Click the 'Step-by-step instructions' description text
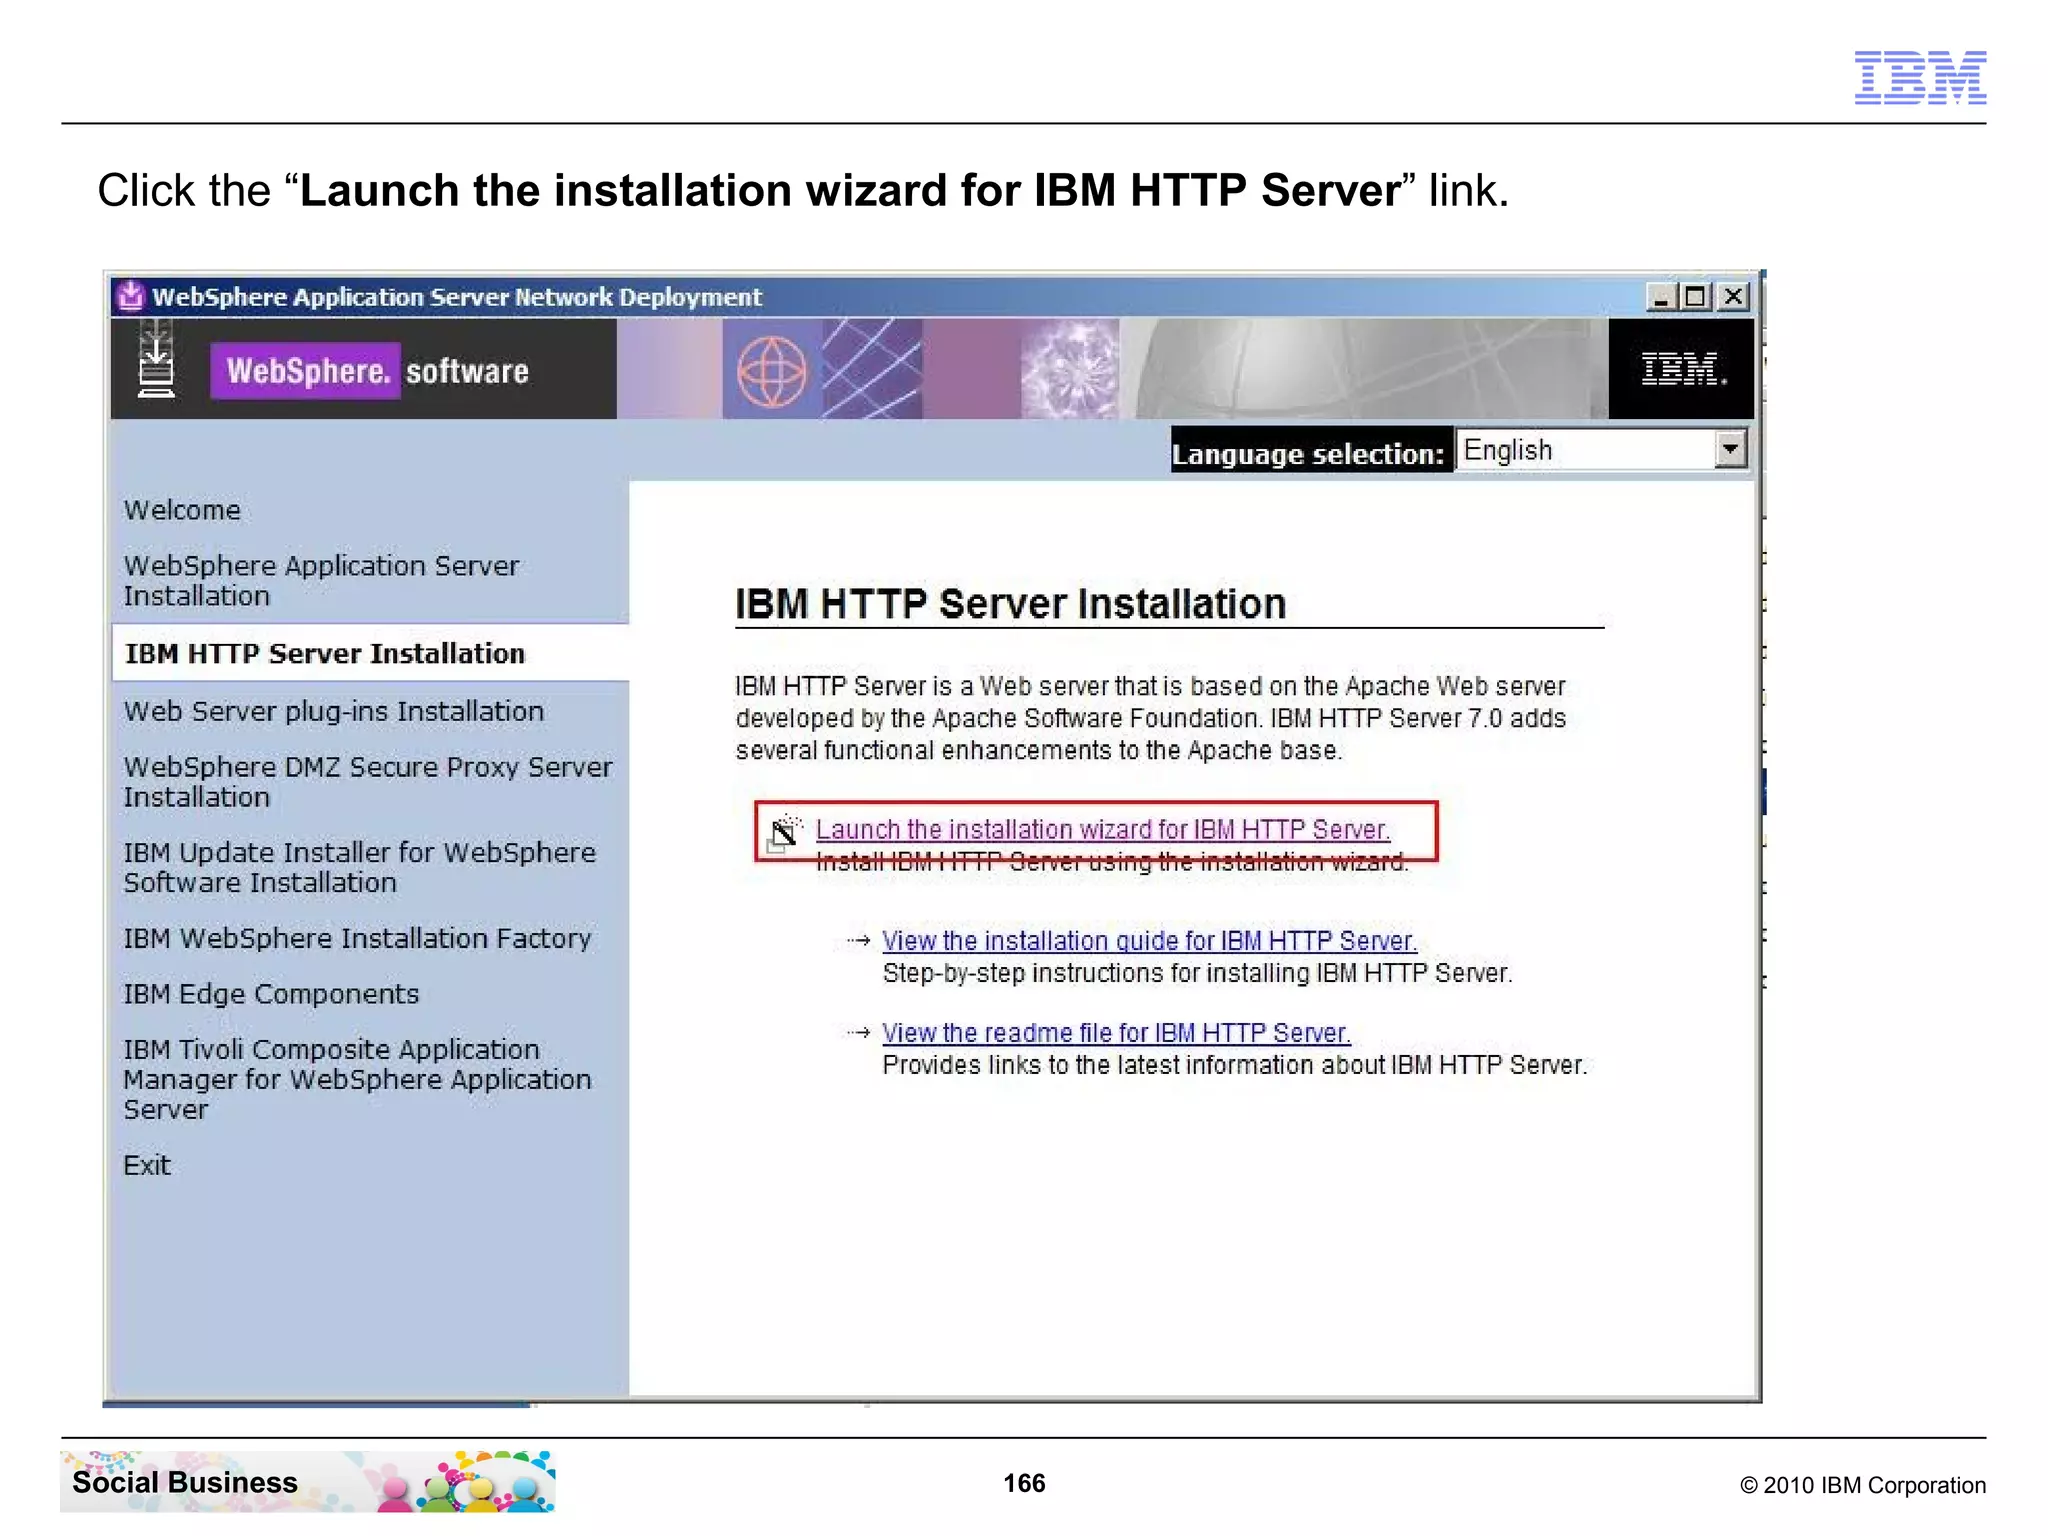This screenshot has height=1536, width=2048. click(x=1197, y=973)
